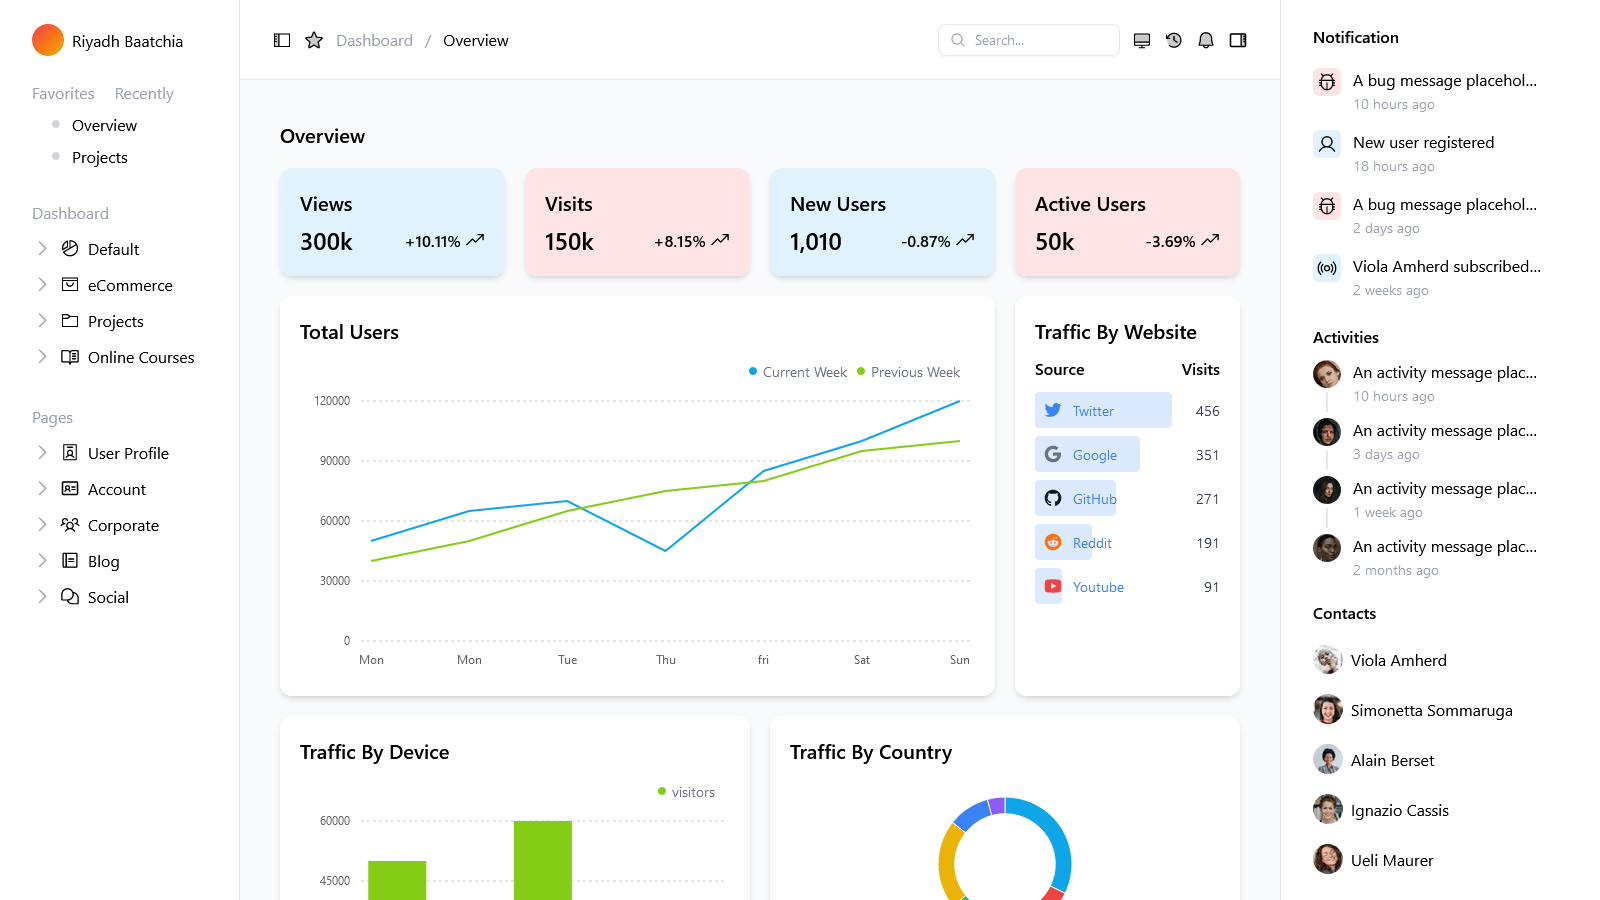Screen dimensions: 1600x900
Task: Expand the Default dashboard section
Action: tap(42, 248)
